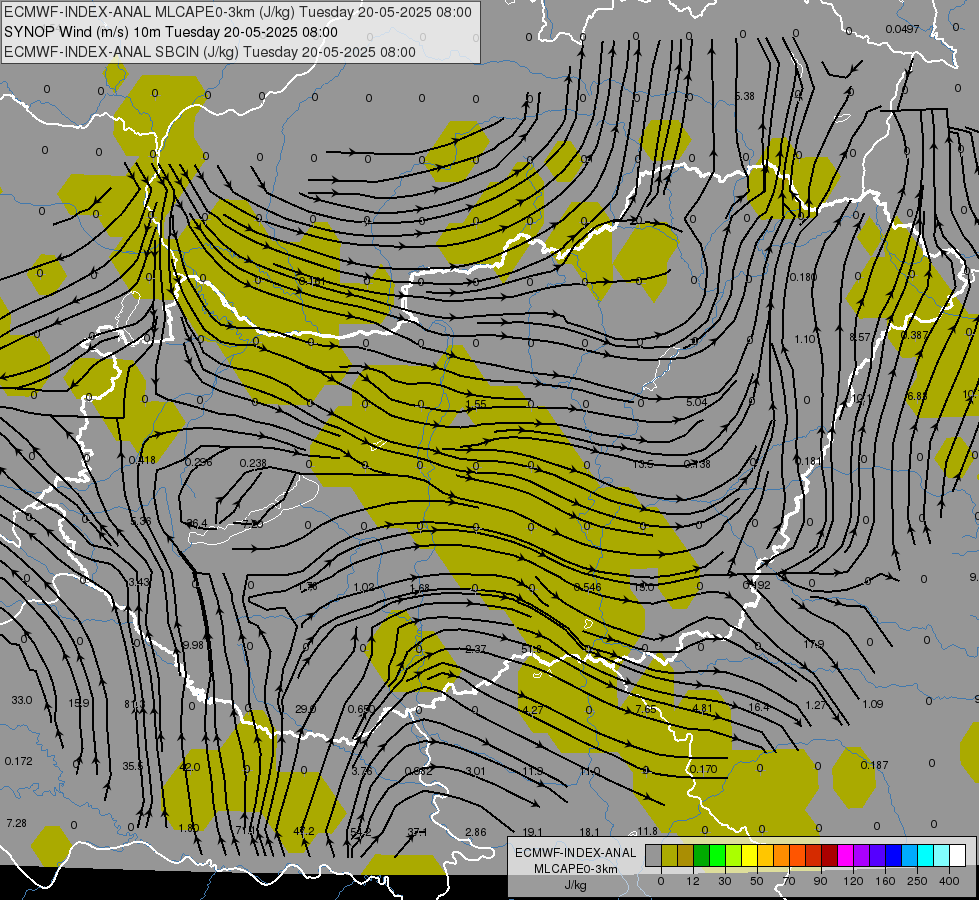
Task: Click the map value 0.0497
Action: (x=902, y=29)
